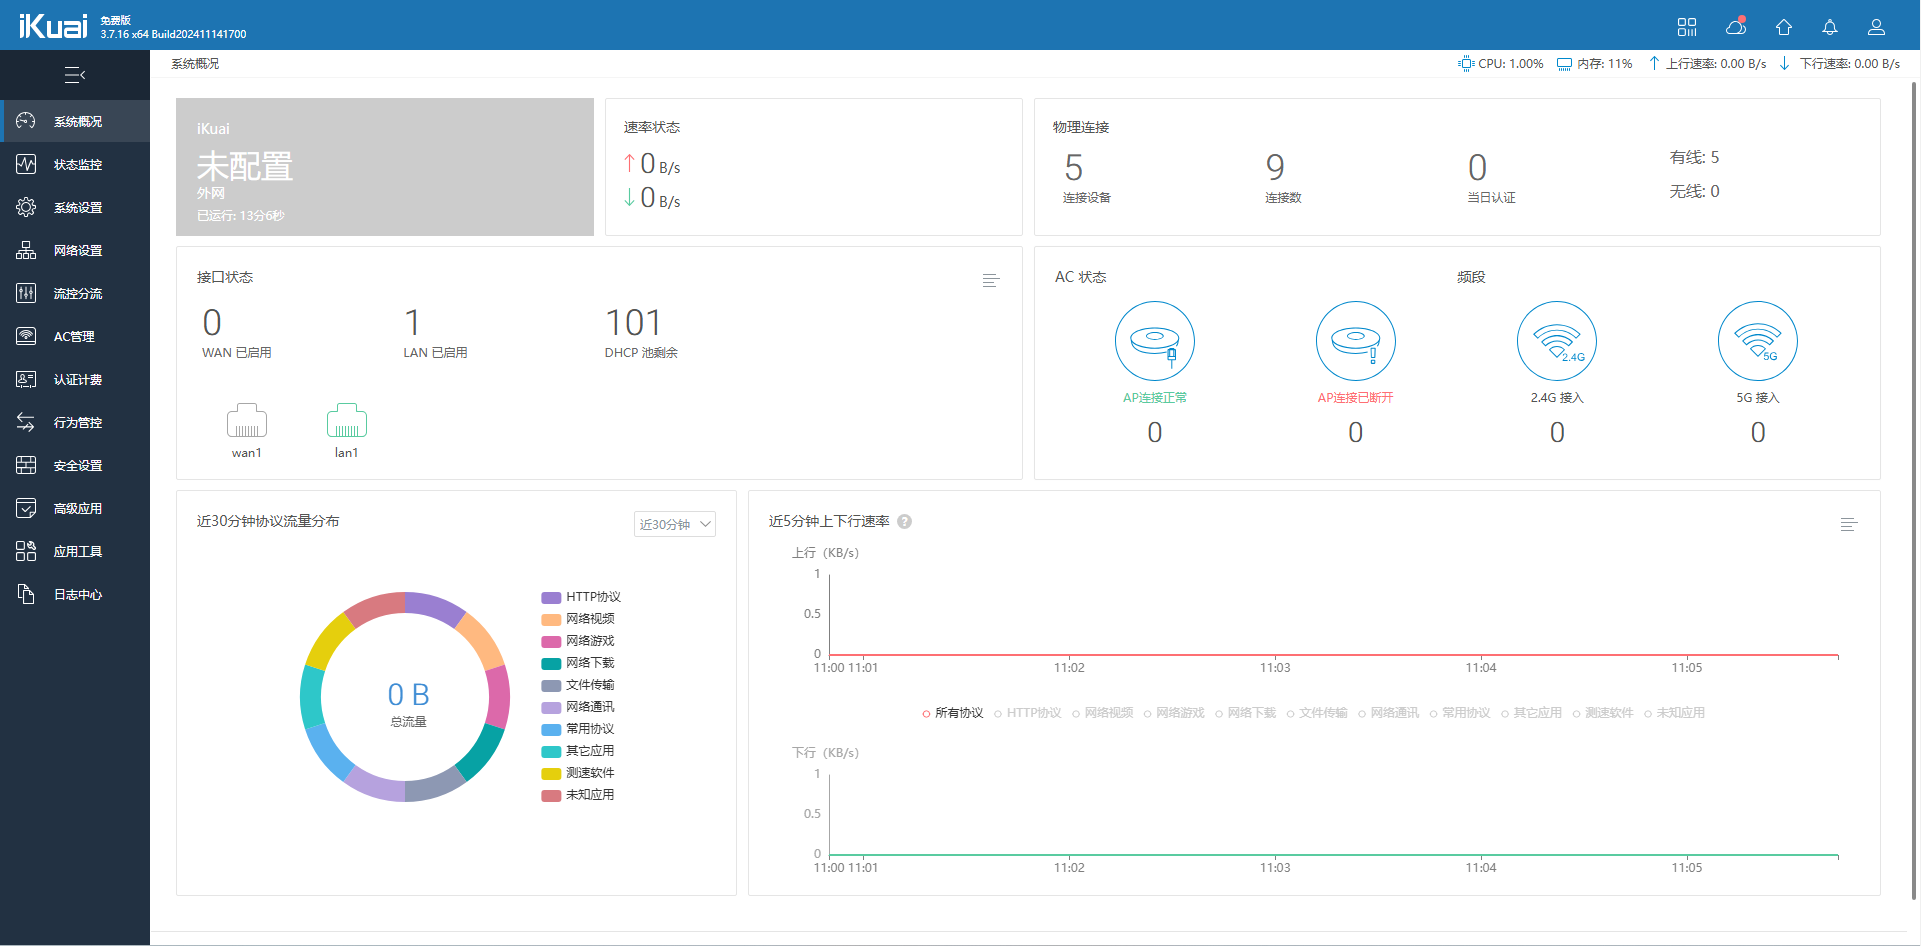1921x946 pixels.
Task: Click the AP连接正常 icon
Action: point(1155,341)
